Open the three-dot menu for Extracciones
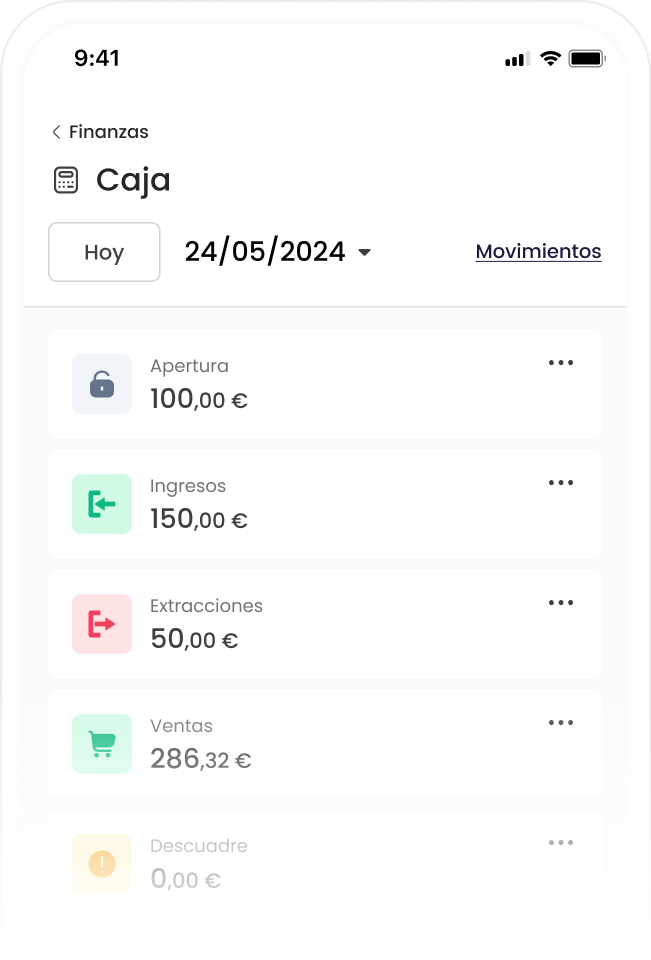 coord(561,603)
